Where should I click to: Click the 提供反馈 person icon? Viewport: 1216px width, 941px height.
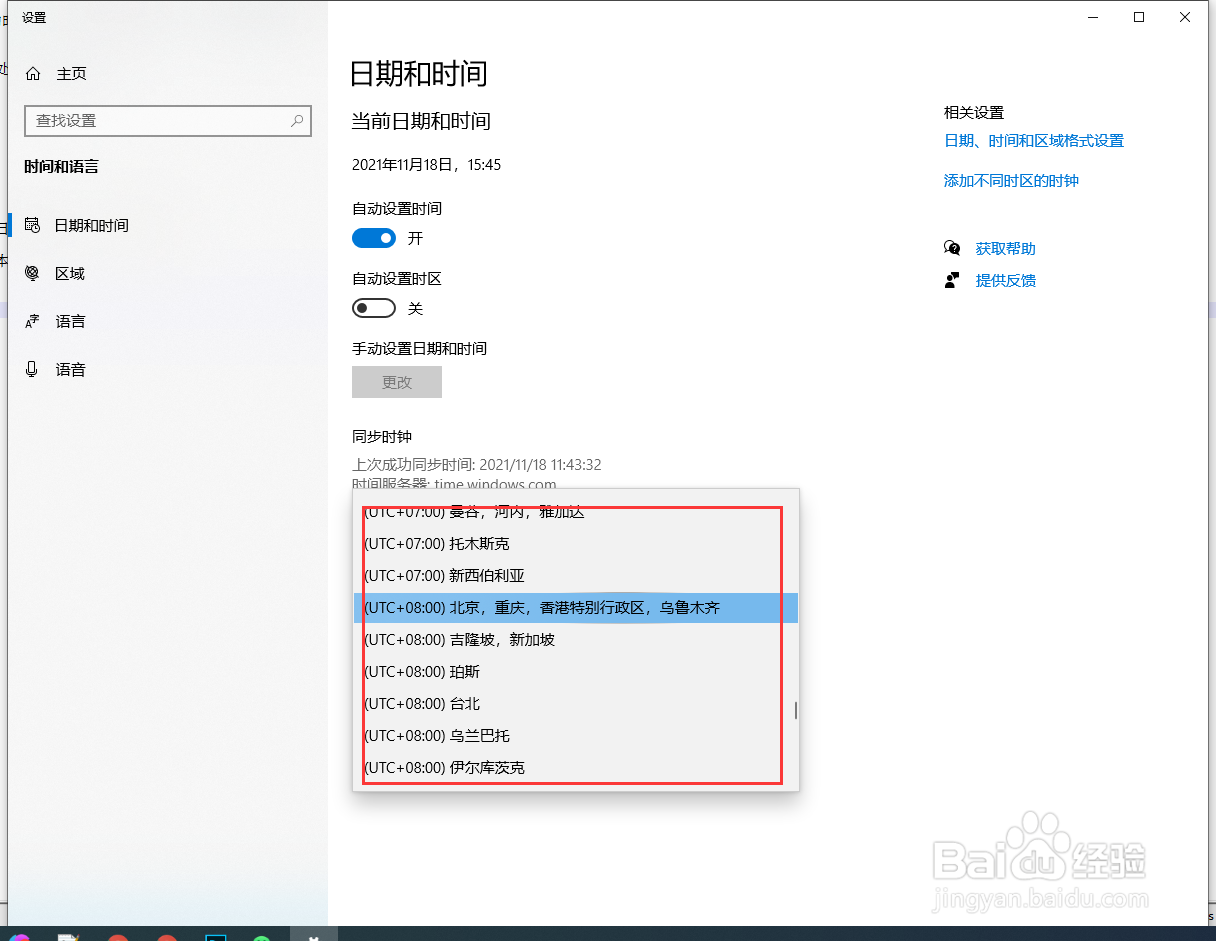coord(952,280)
